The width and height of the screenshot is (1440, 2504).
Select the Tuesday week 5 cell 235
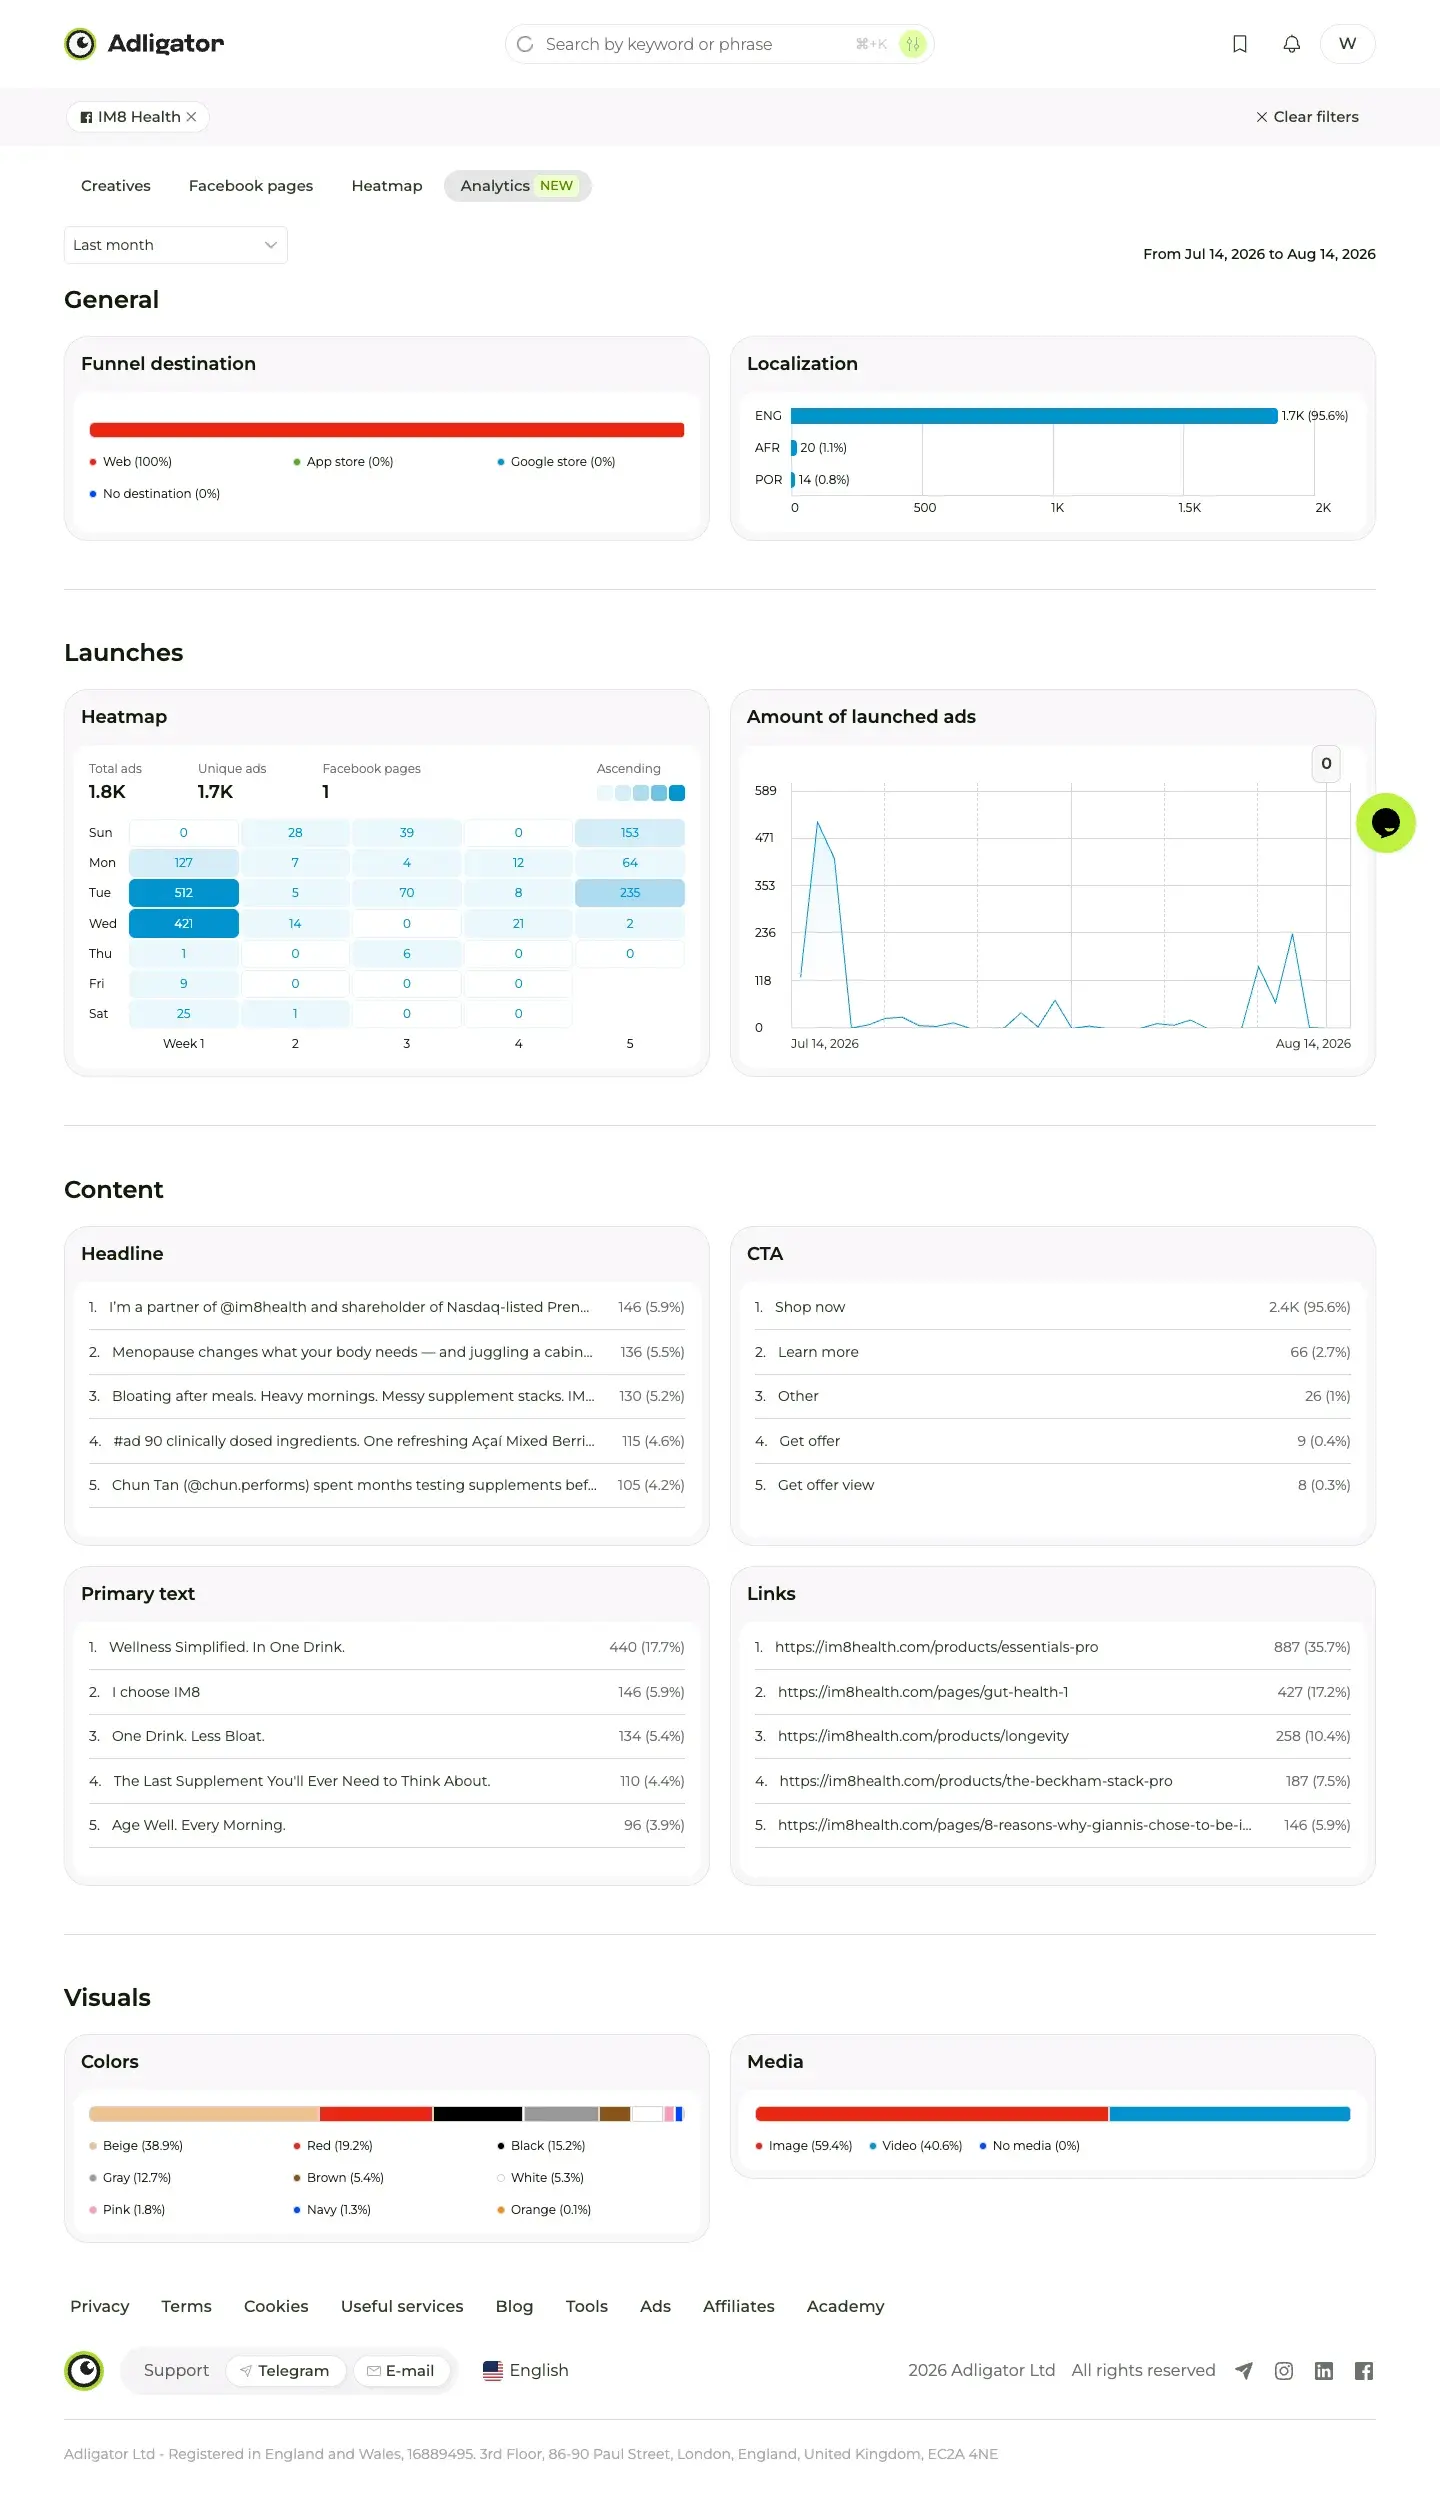pos(630,893)
